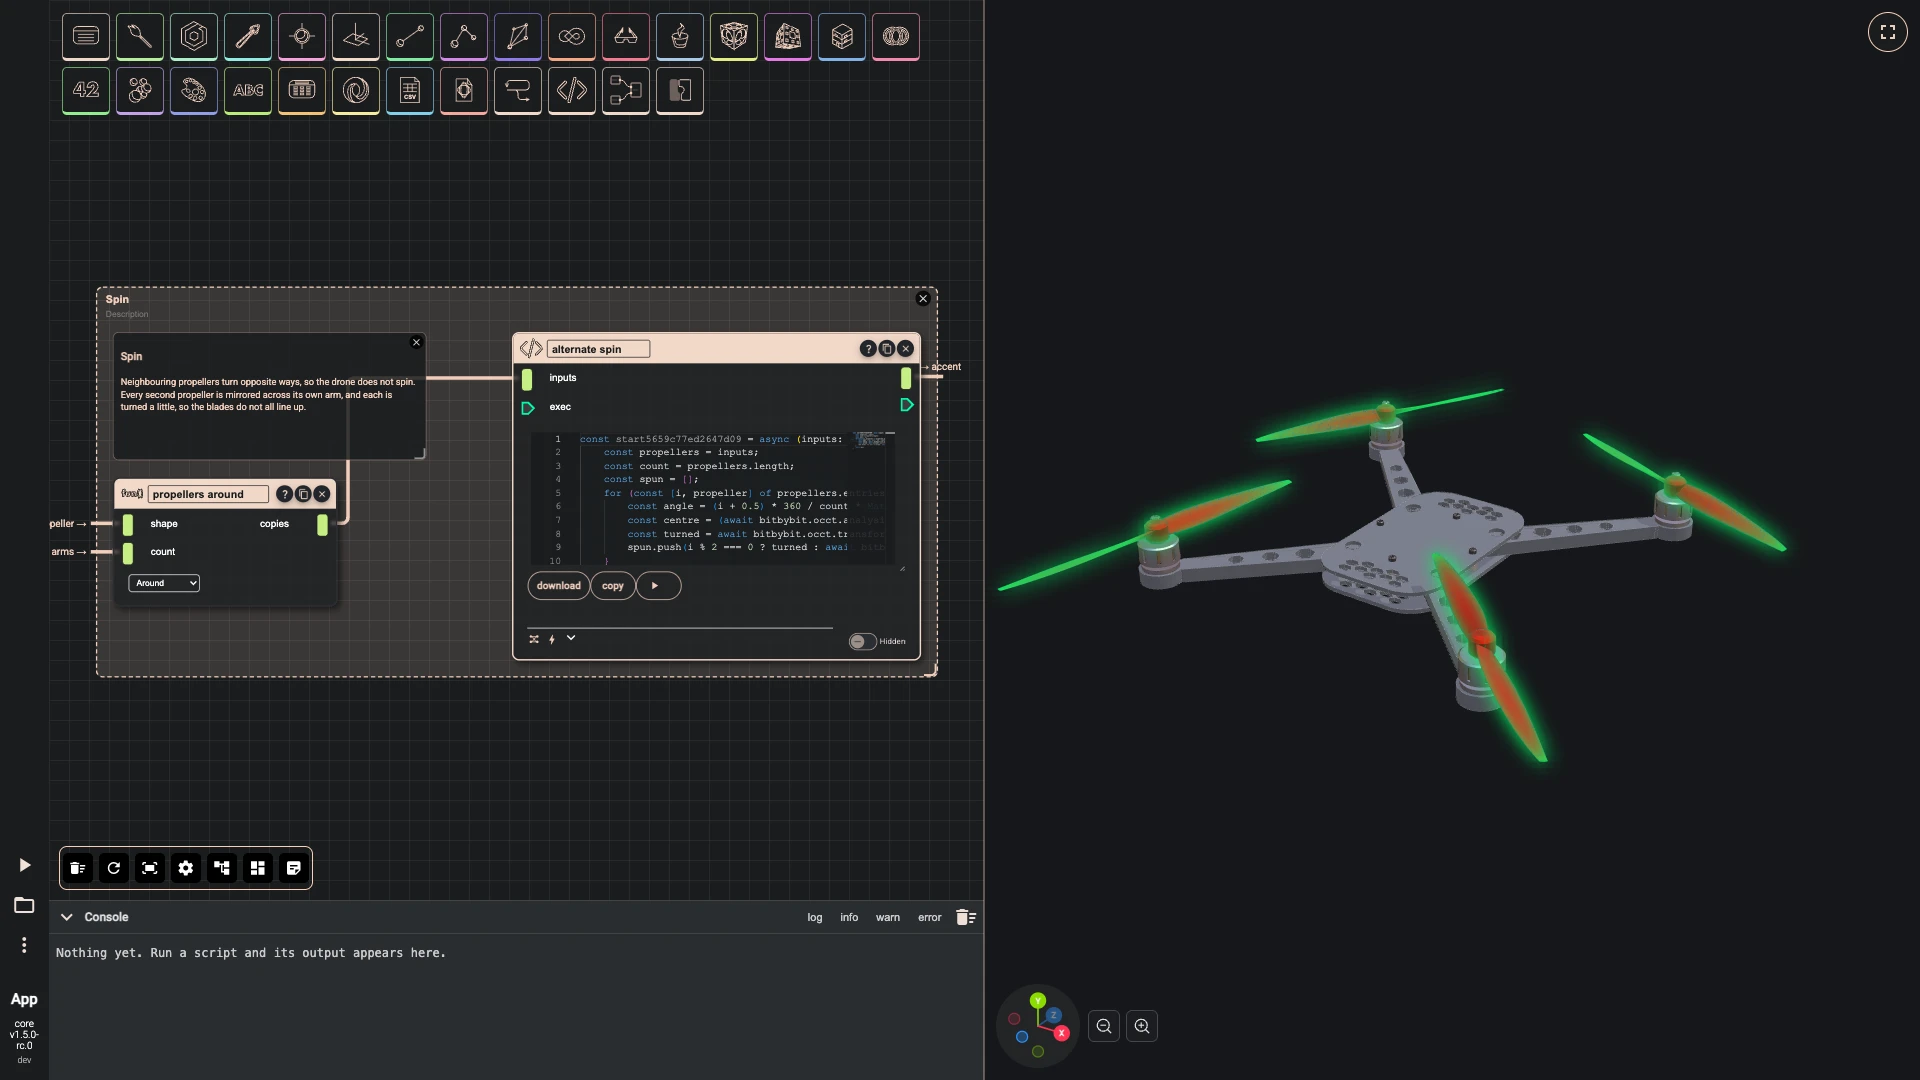The height and width of the screenshot is (1080, 1920).
Task: Edit the alternate spin name field
Action: coord(599,349)
